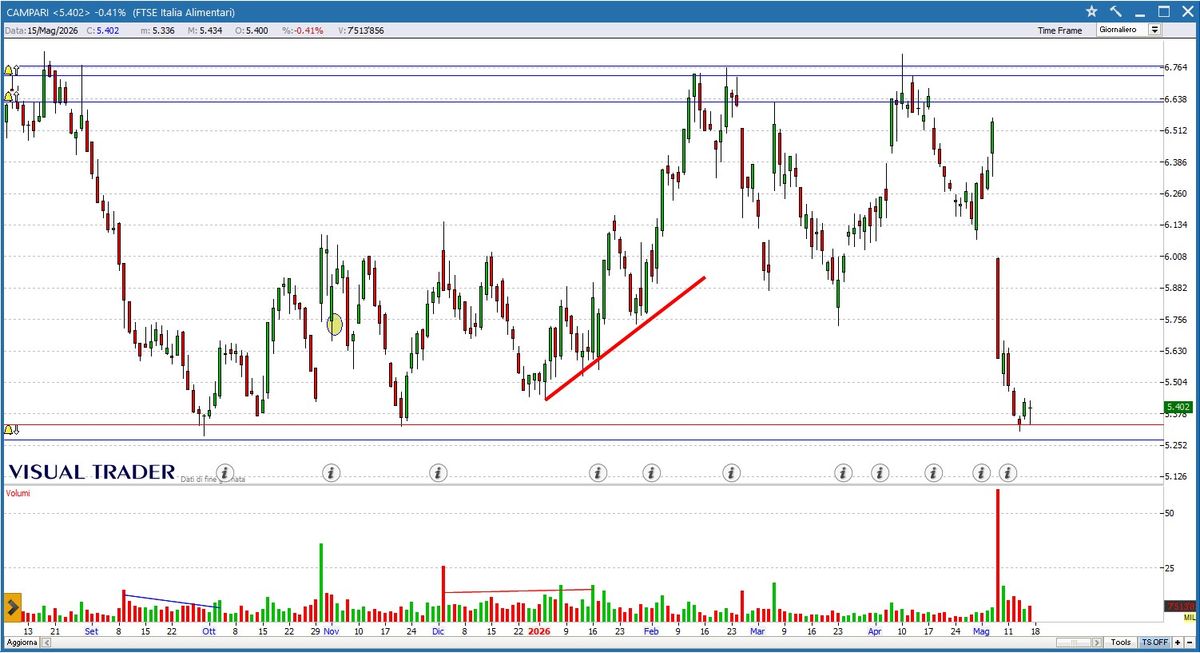This screenshot has width=1200, height=653.
Task: Open info marker below early April candles
Action: pyautogui.click(x=880, y=472)
